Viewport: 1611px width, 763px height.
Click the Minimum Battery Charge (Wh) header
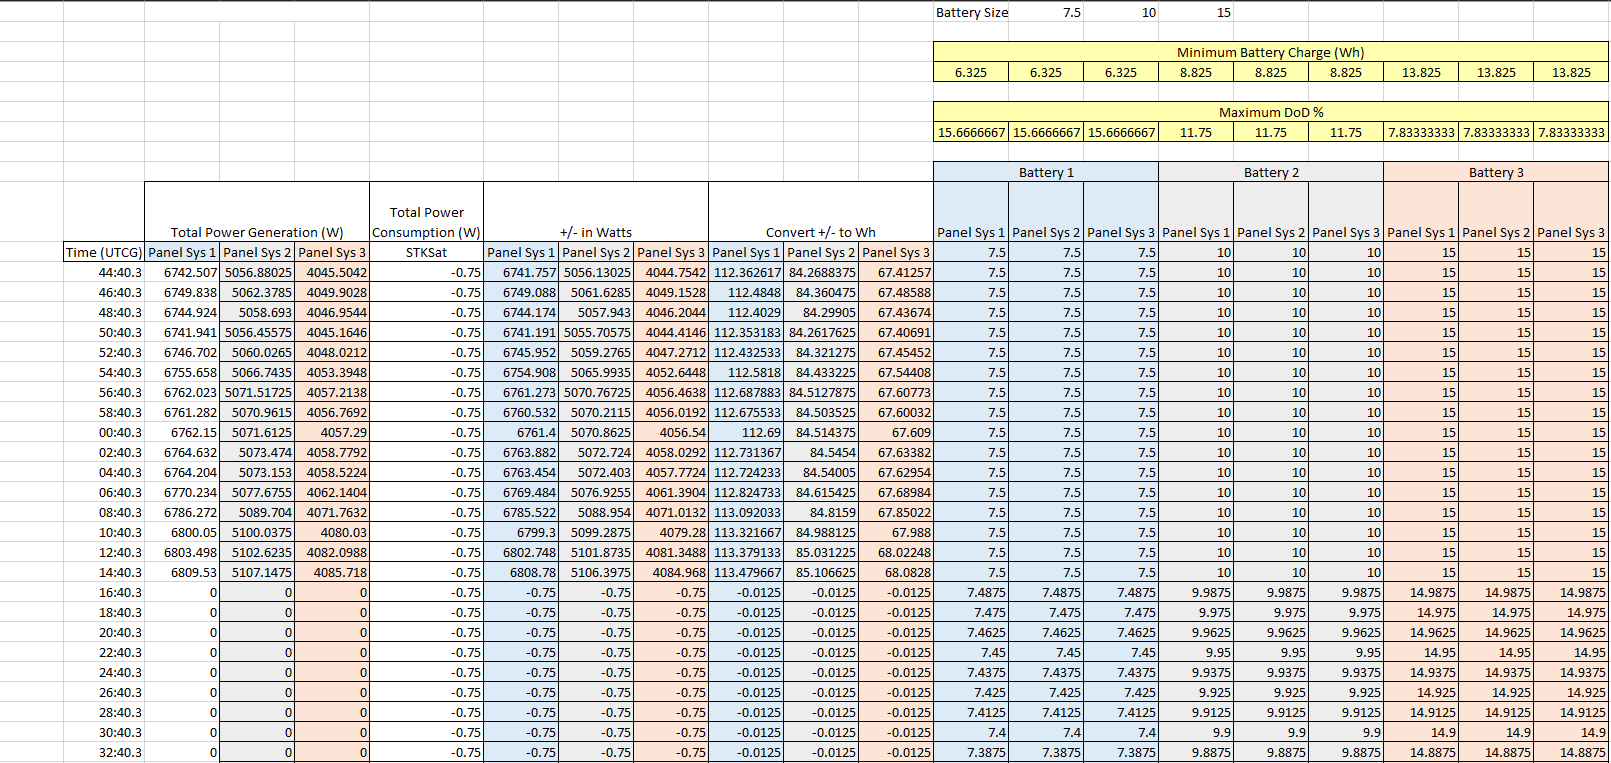coord(1270,52)
